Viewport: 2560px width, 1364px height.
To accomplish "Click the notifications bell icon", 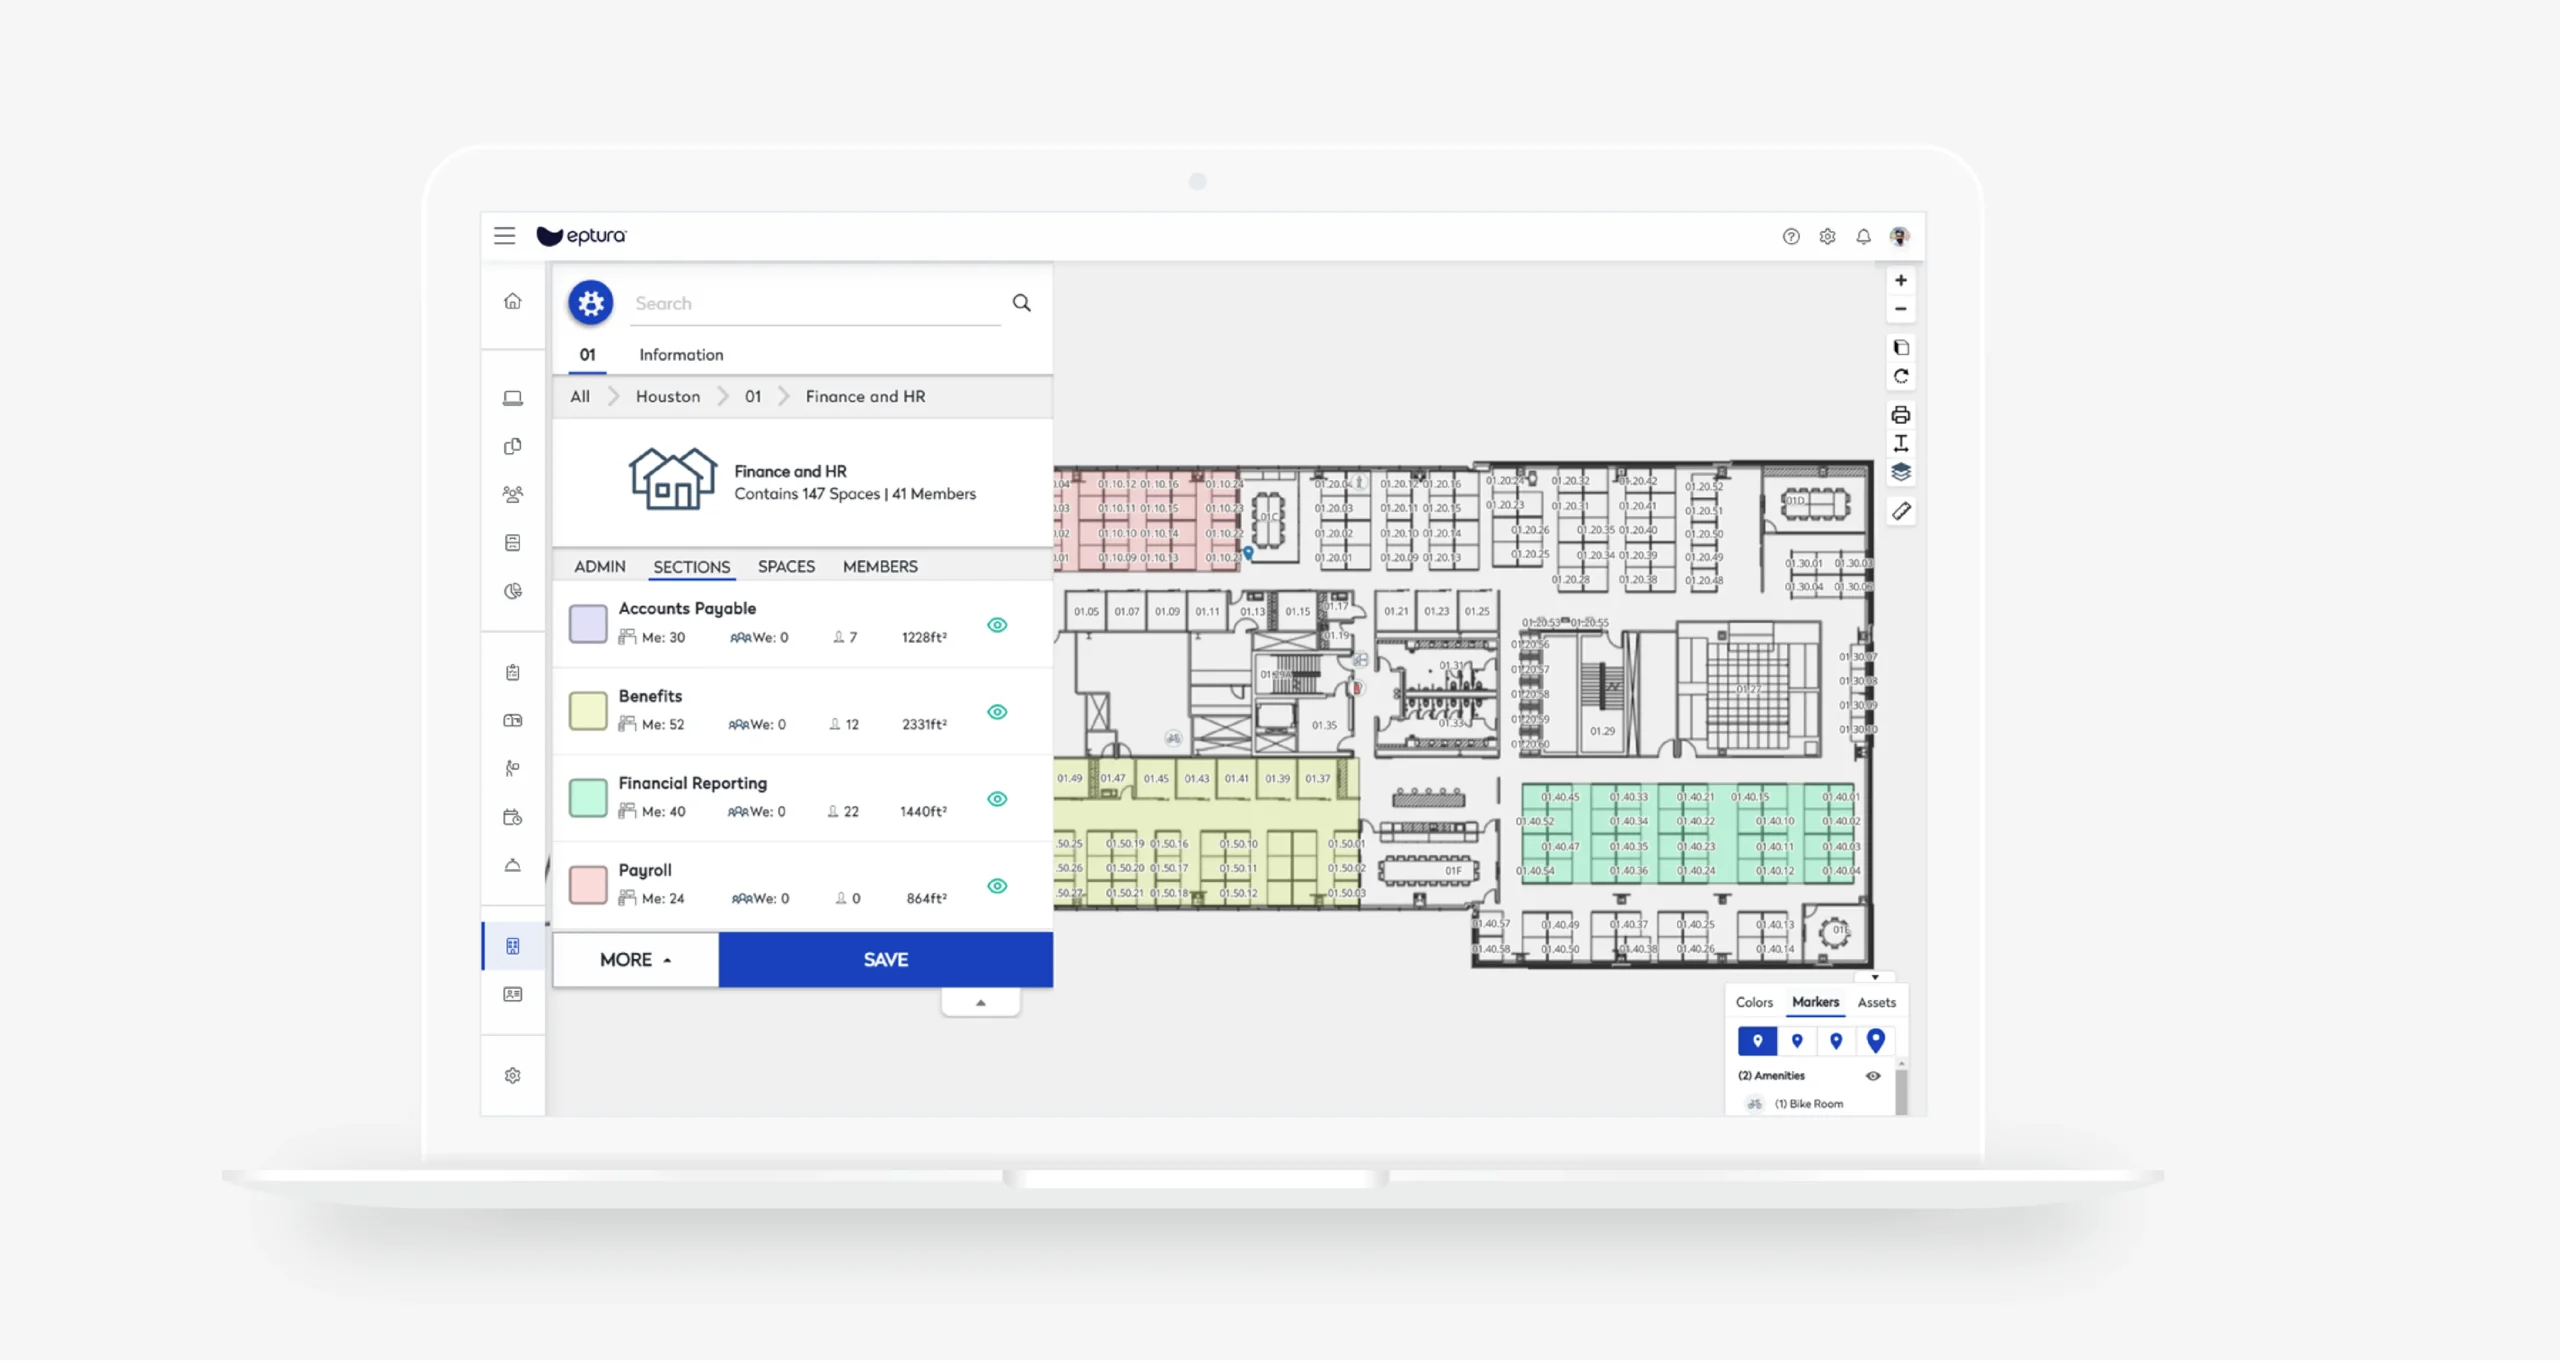I will point(1863,237).
